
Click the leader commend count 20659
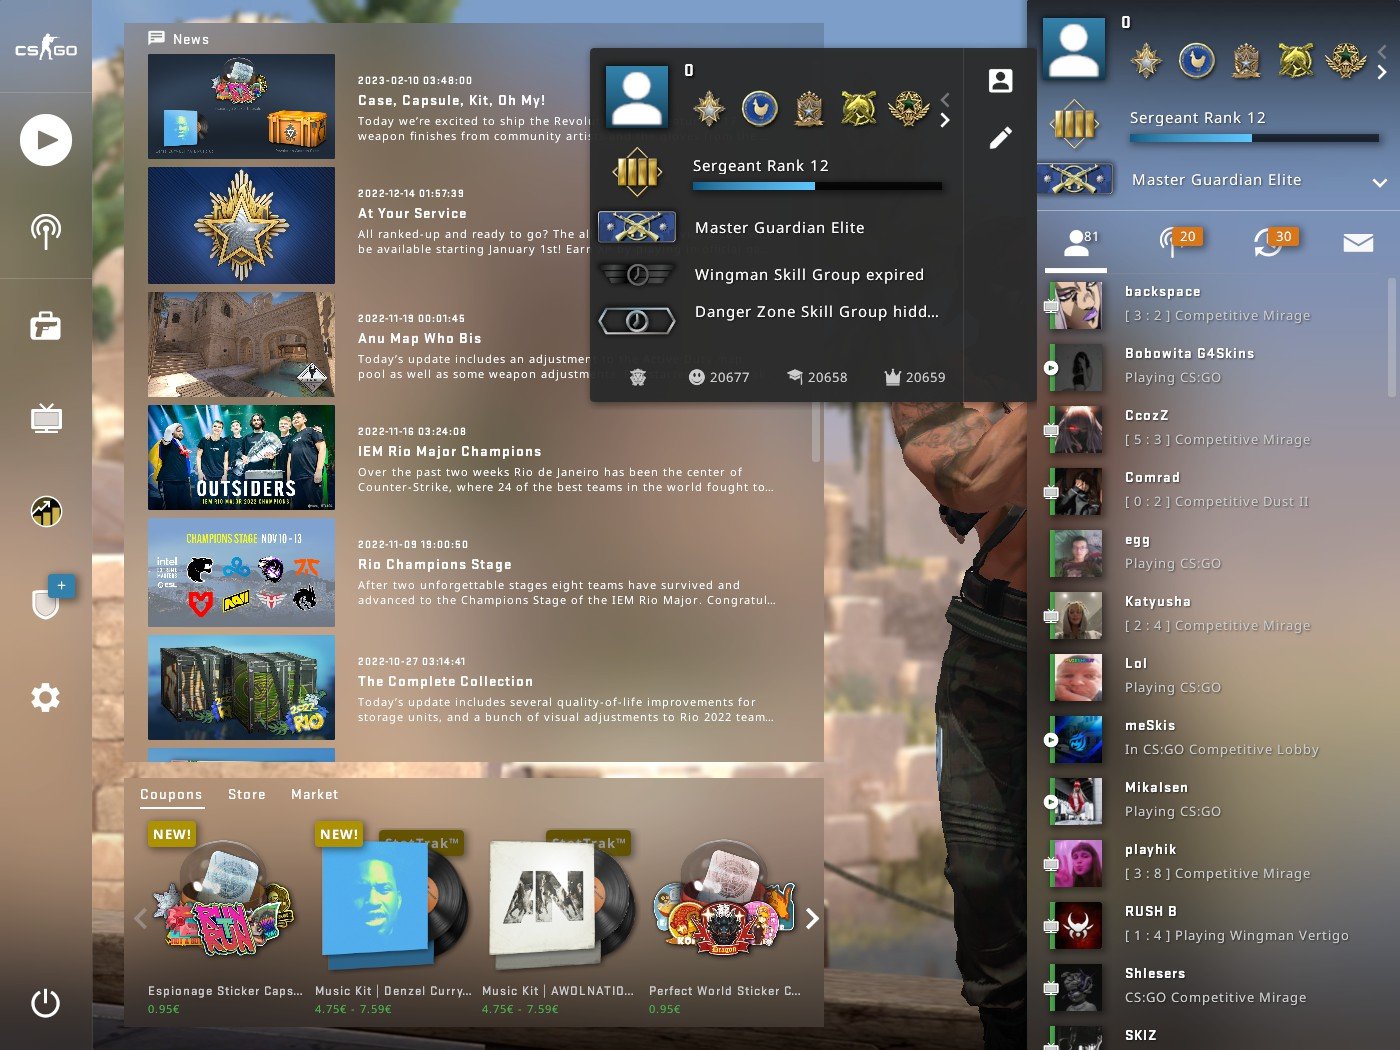[915, 377]
